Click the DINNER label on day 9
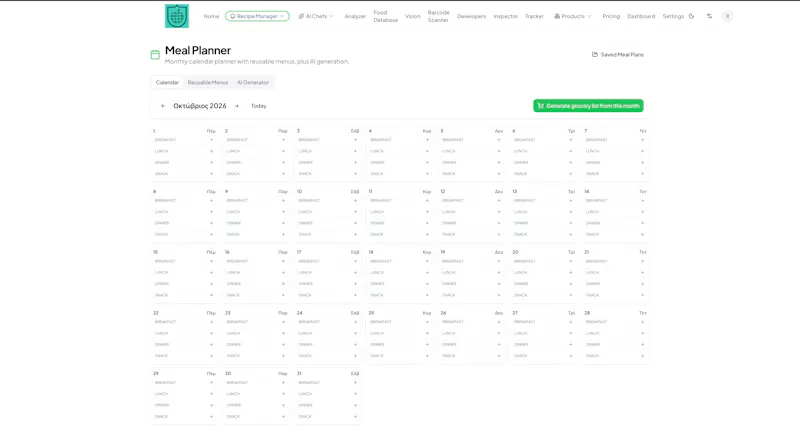 click(x=234, y=223)
